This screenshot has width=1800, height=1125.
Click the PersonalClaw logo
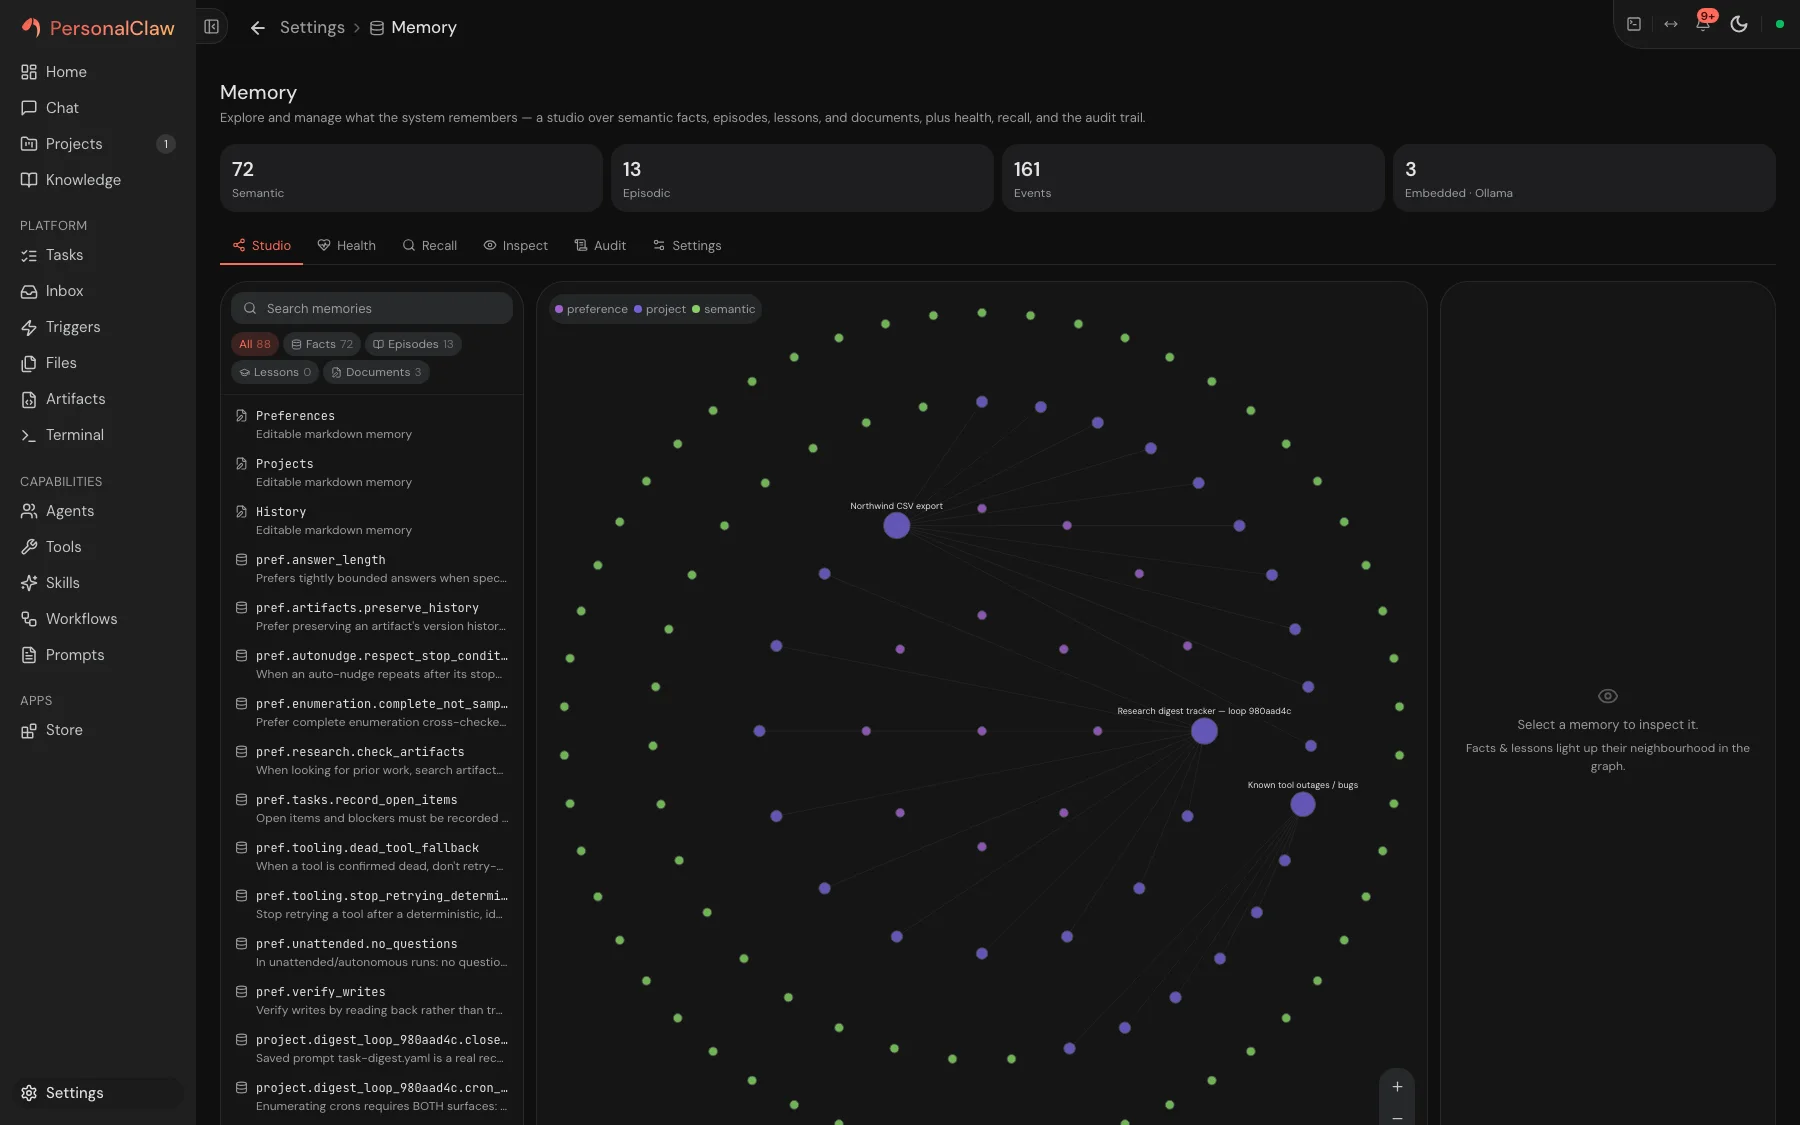tap(98, 28)
